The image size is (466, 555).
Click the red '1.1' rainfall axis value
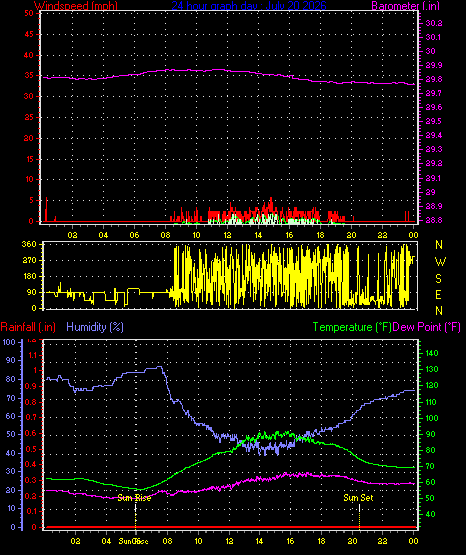[33, 355]
